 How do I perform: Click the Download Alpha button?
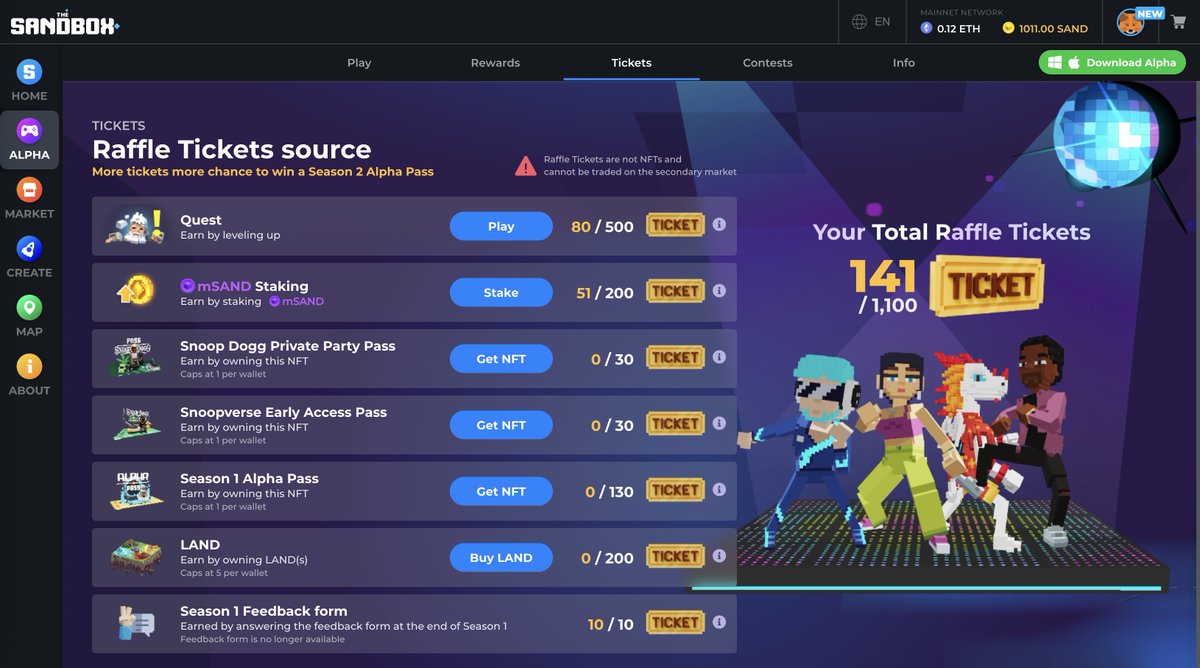(1112, 62)
